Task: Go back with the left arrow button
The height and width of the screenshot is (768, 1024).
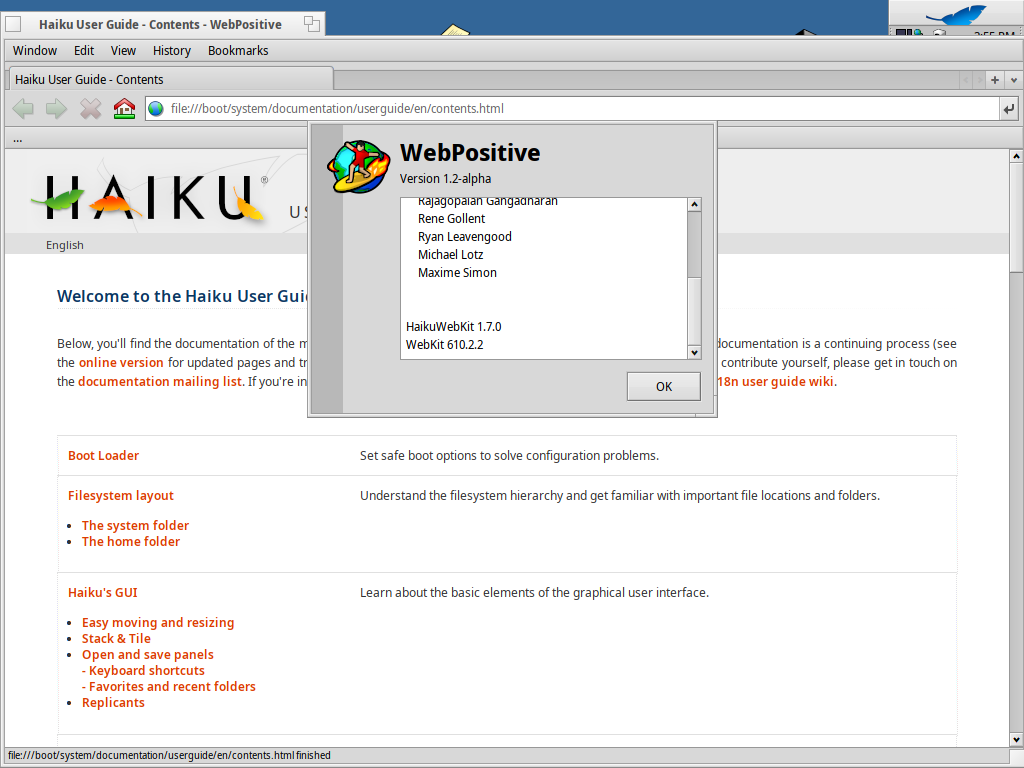Action: 23,108
